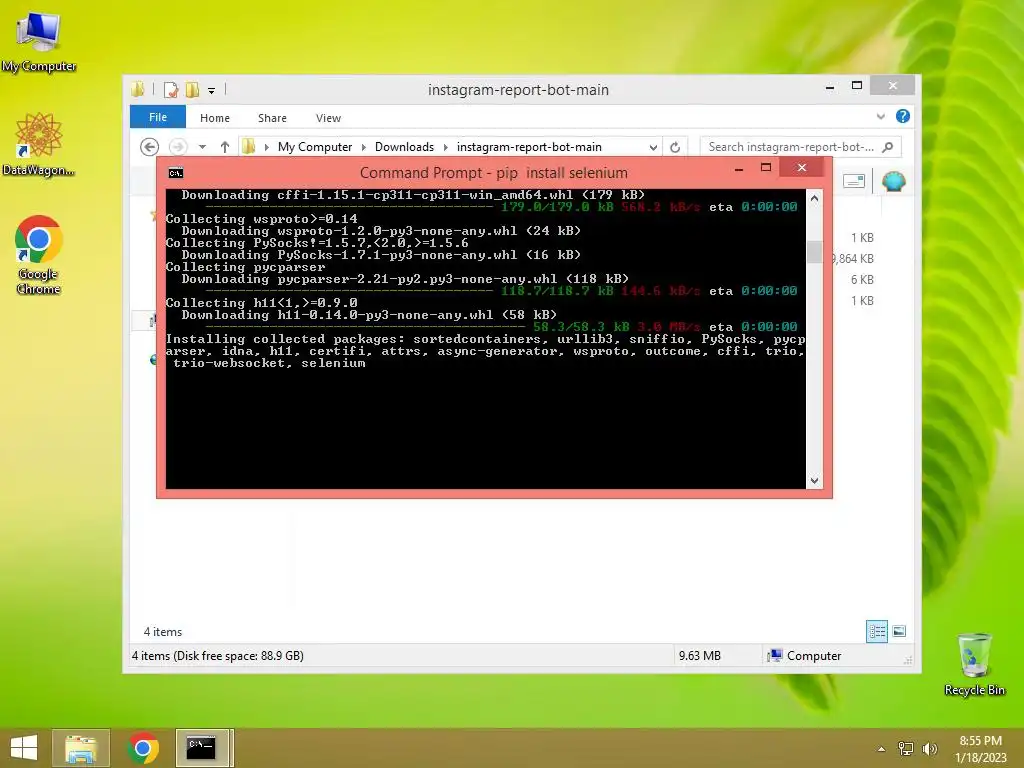Click Explorer window folder title icon

tap(138, 89)
